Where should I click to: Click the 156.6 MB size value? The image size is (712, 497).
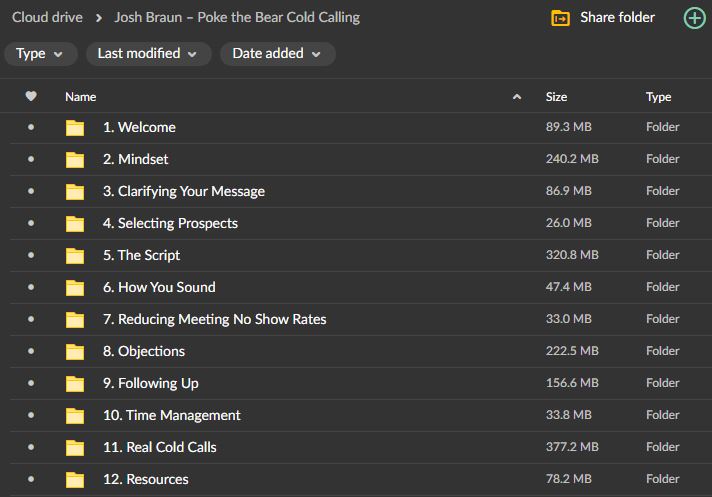[572, 383]
